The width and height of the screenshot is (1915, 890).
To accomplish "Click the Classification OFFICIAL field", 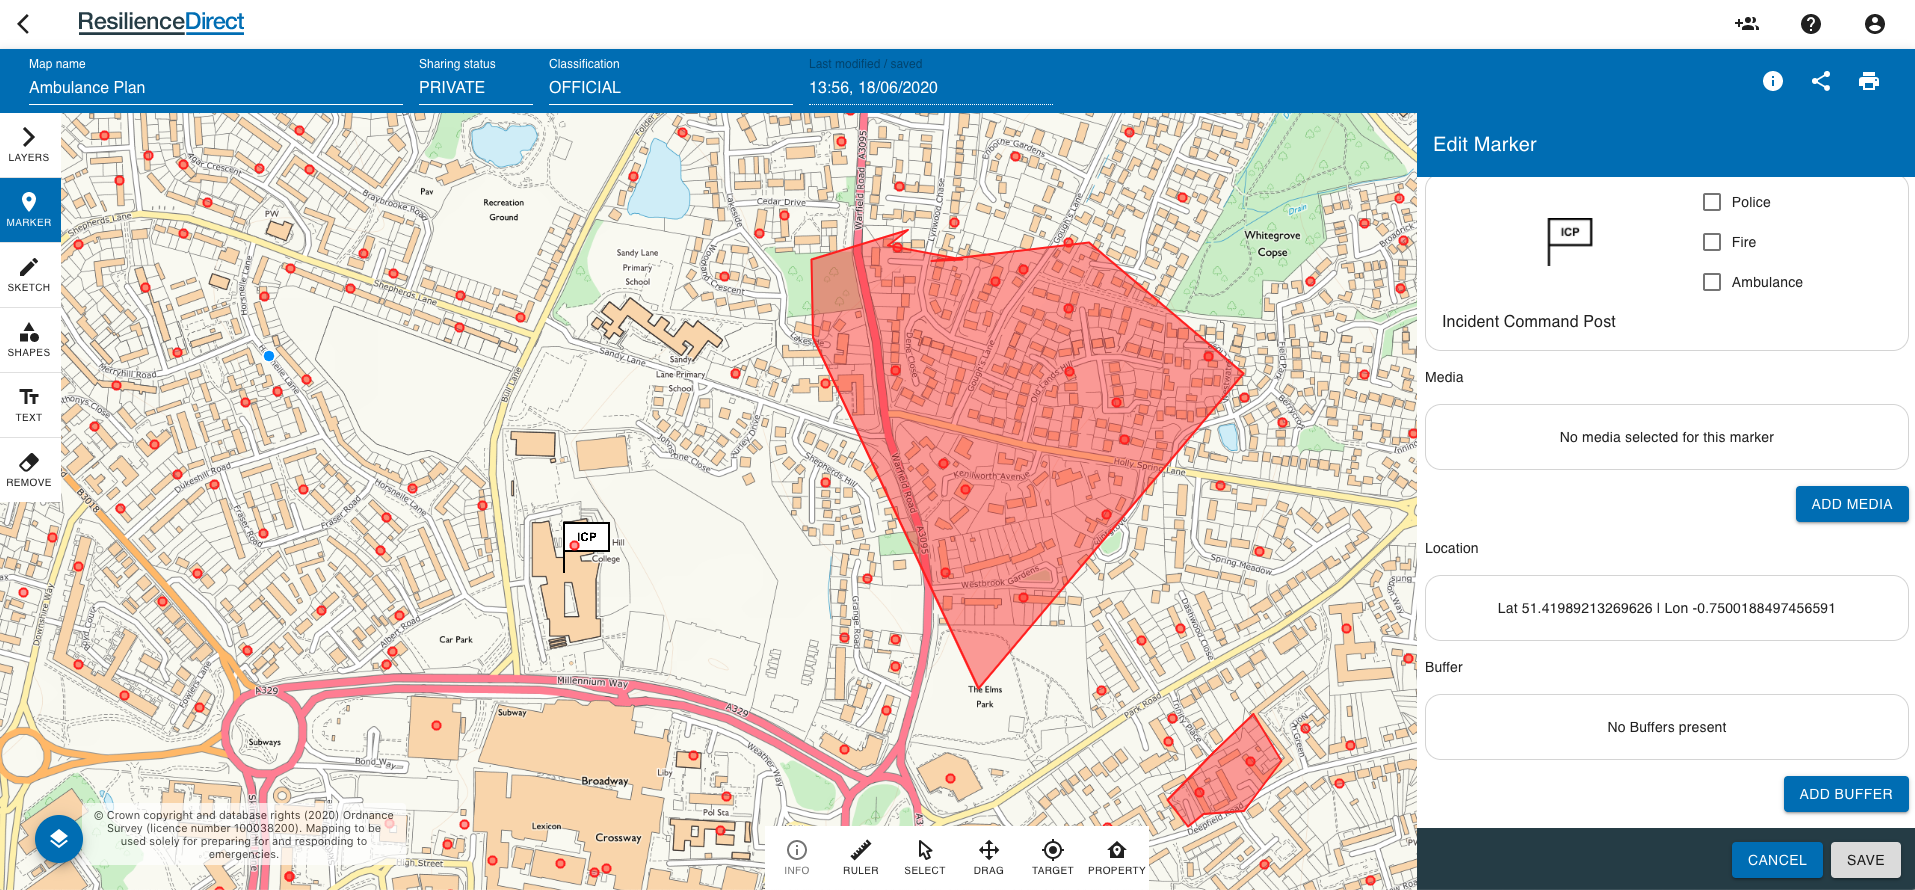I will pyautogui.click(x=670, y=88).
